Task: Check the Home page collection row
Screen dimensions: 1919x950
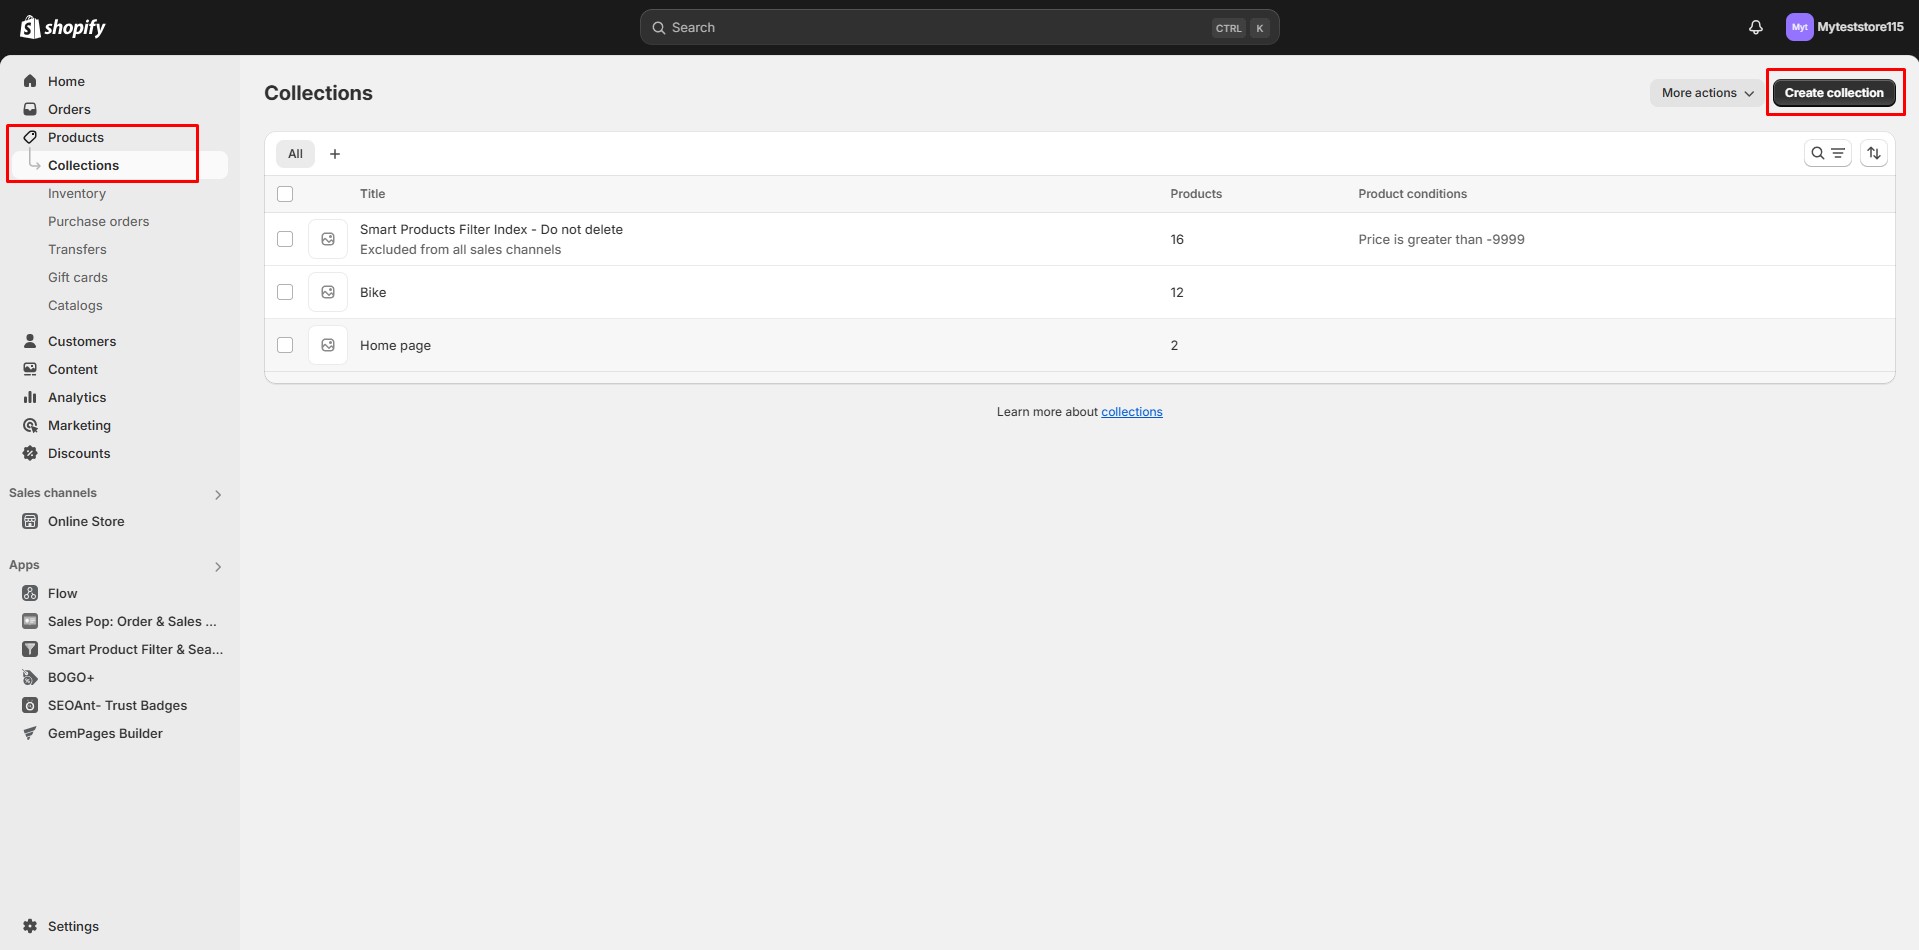Action: click(x=285, y=345)
